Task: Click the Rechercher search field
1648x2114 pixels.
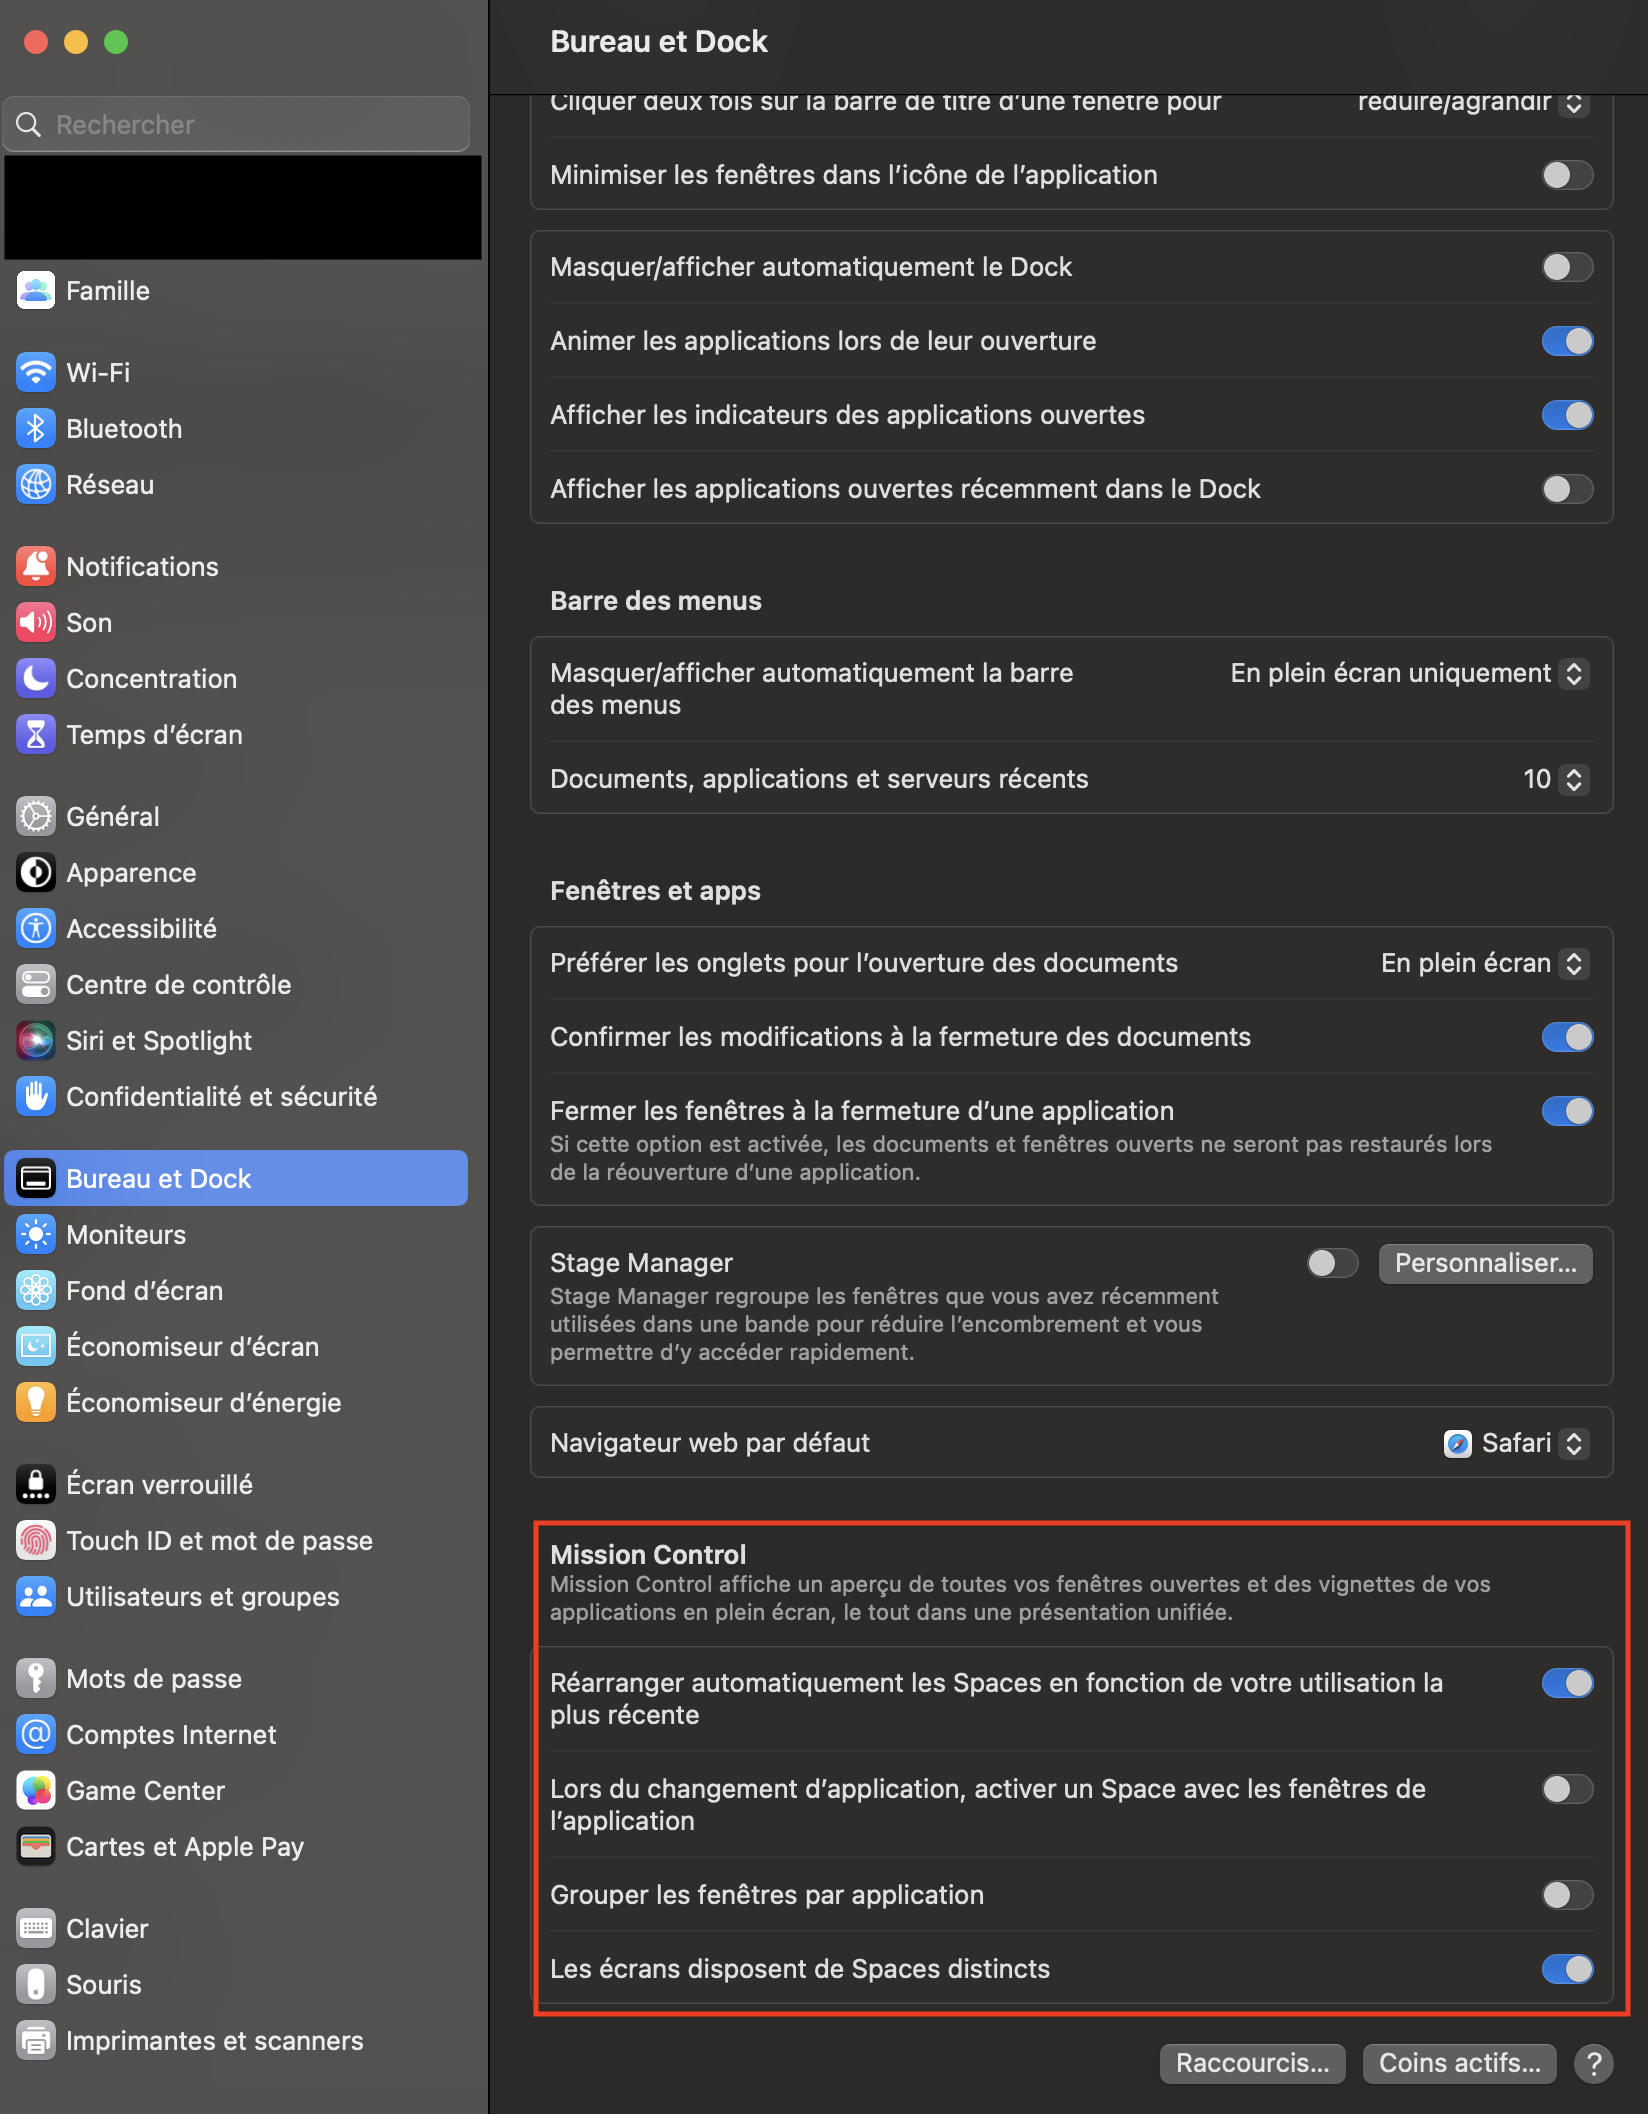Action: pyautogui.click(x=237, y=125)
